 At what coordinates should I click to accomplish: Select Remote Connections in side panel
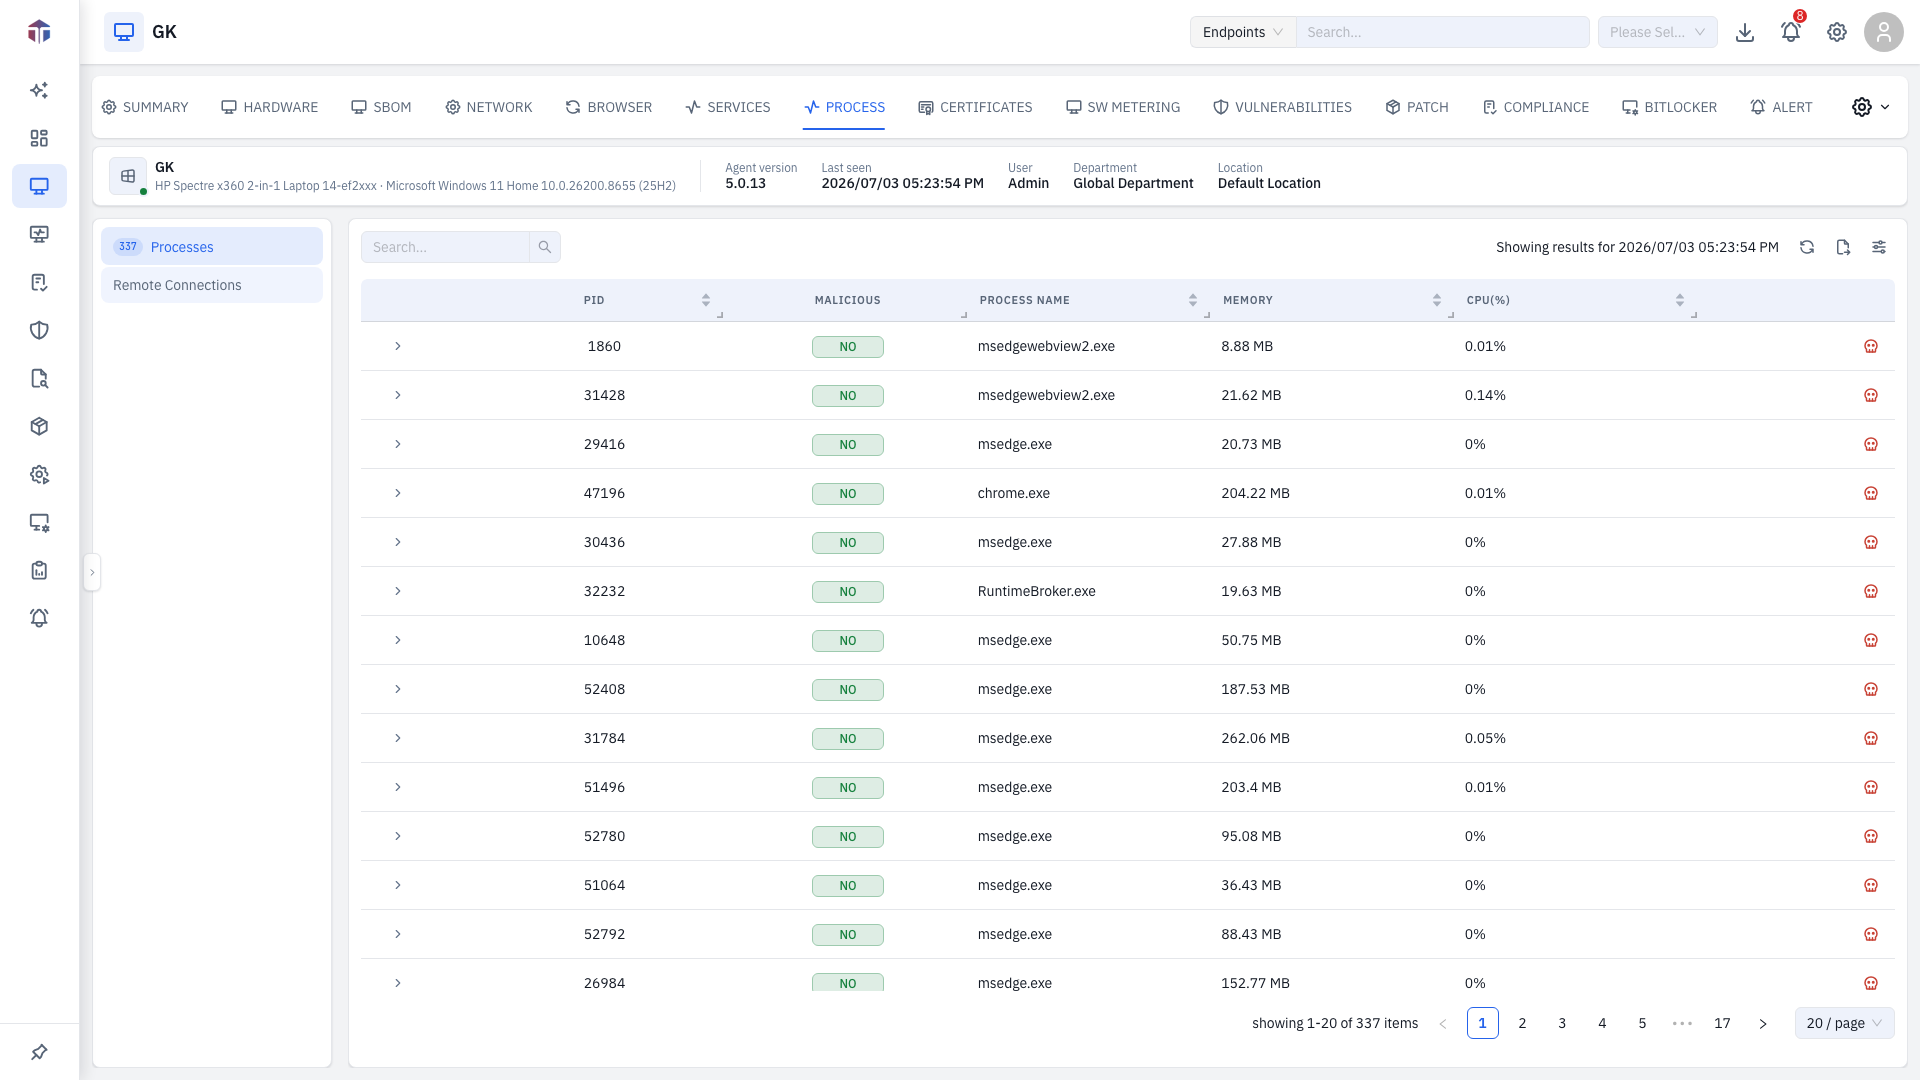click(212, 285)
